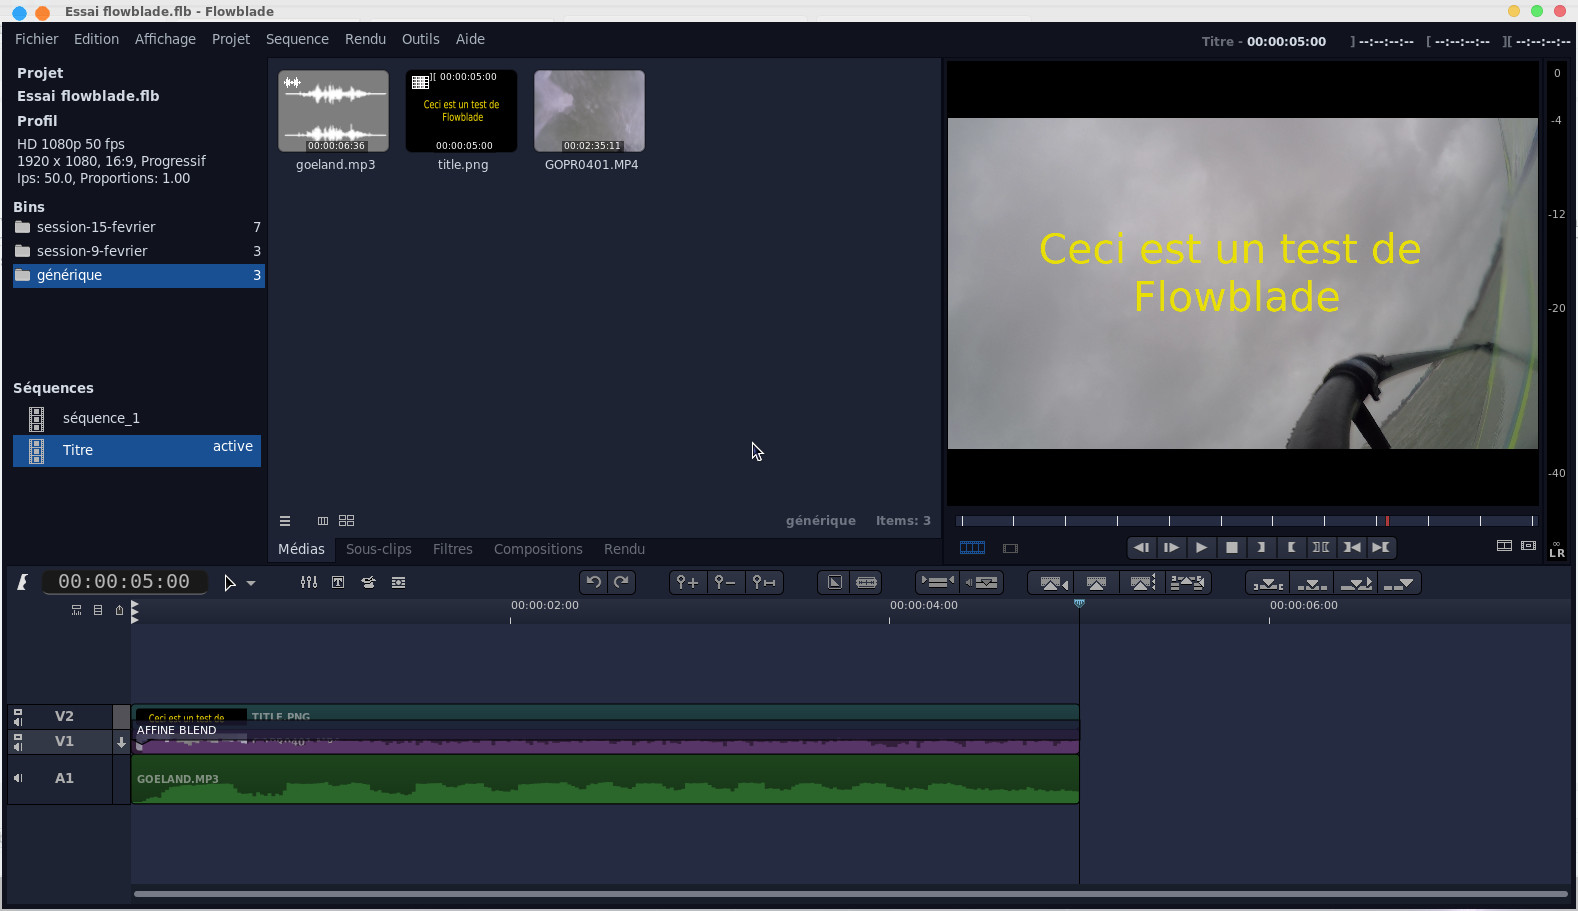Click the fourth middlebar tool icon before undo
This screenshot has width=1578, height=911.
pos(398,583)
